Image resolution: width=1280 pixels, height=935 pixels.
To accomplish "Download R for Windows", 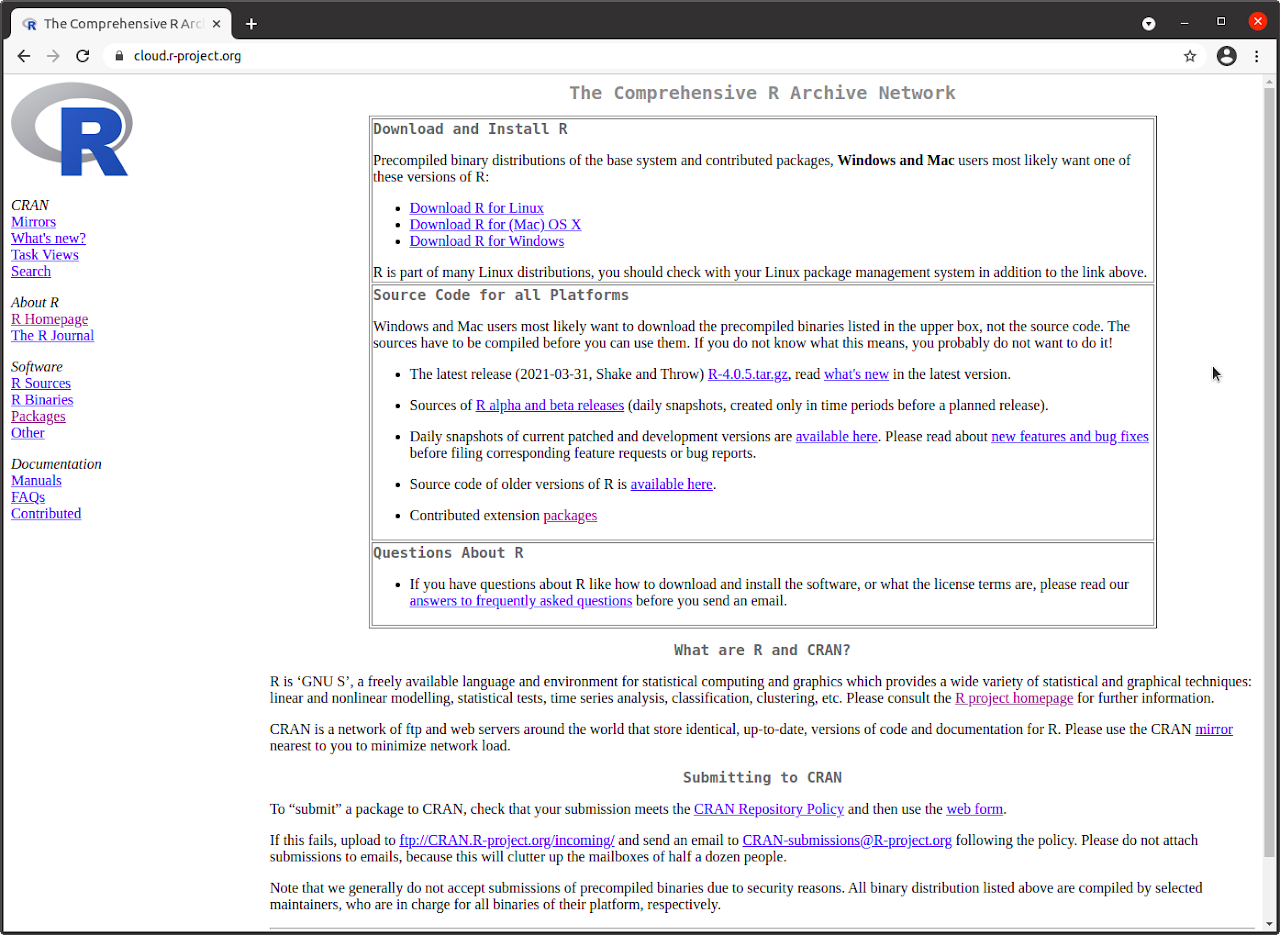I will click(486, 240).
